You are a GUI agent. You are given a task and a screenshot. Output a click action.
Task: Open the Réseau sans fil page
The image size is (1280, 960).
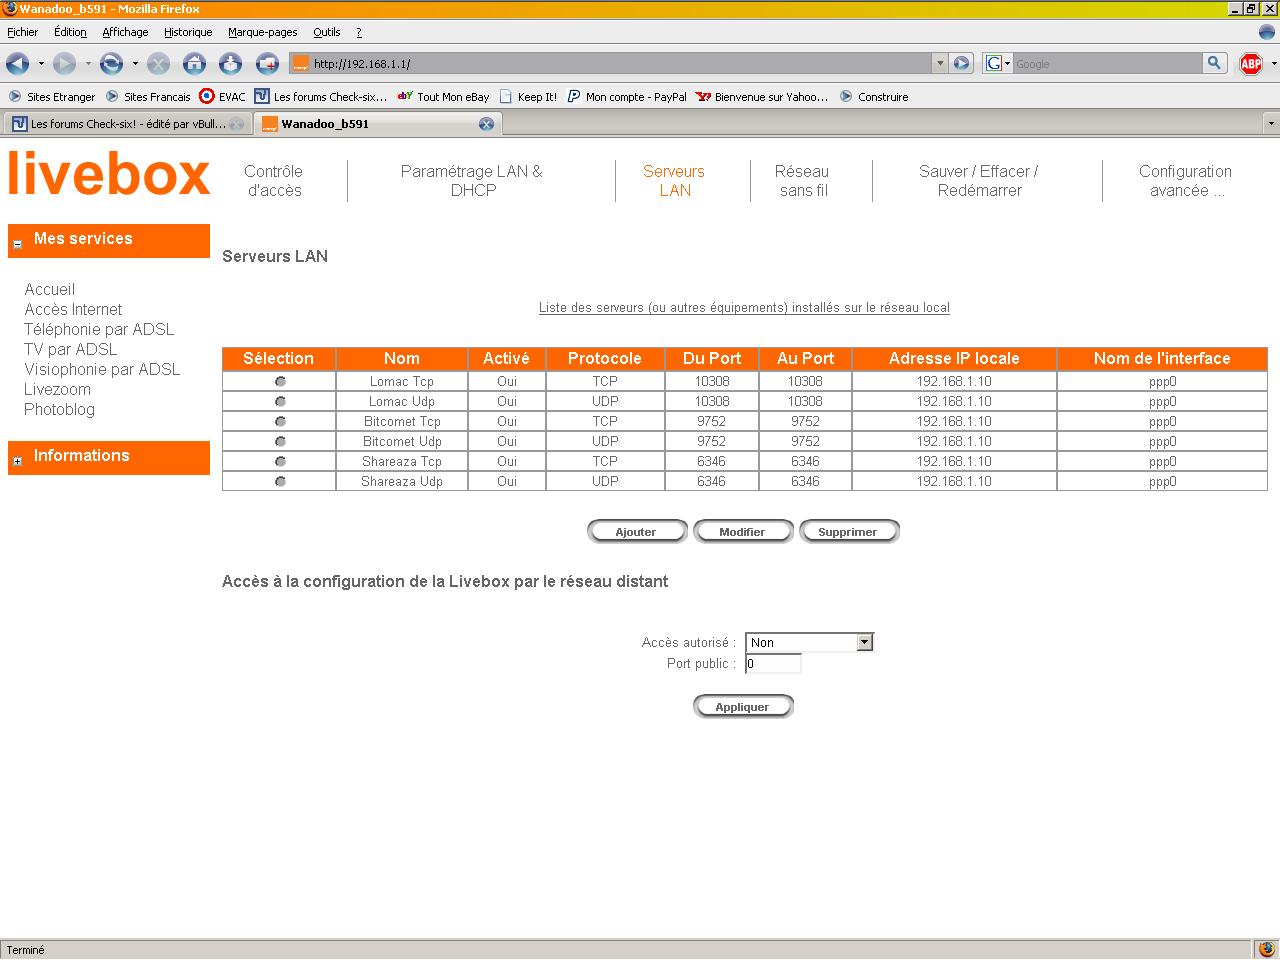802,181
